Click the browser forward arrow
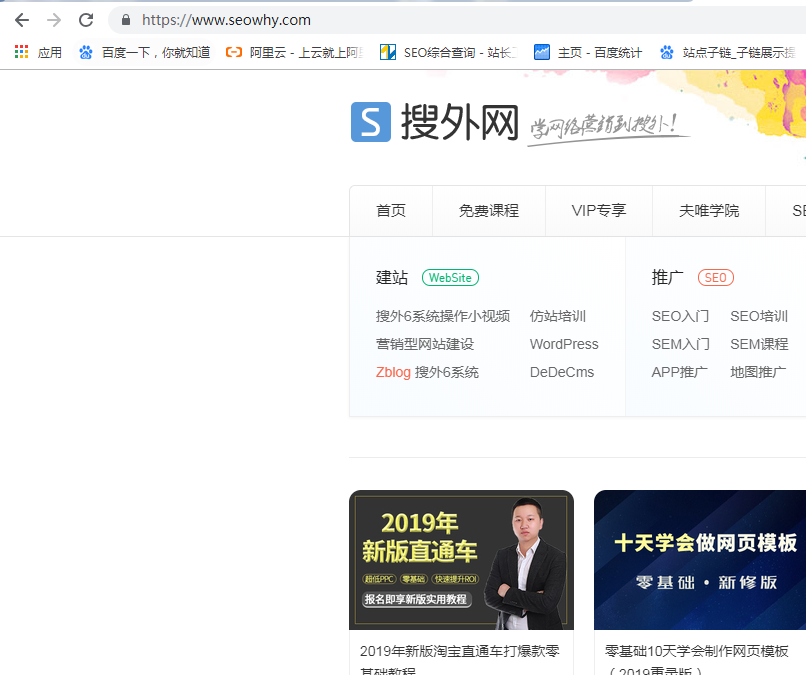The height and width of the screenshot is (675, 806). pos(53,20)
